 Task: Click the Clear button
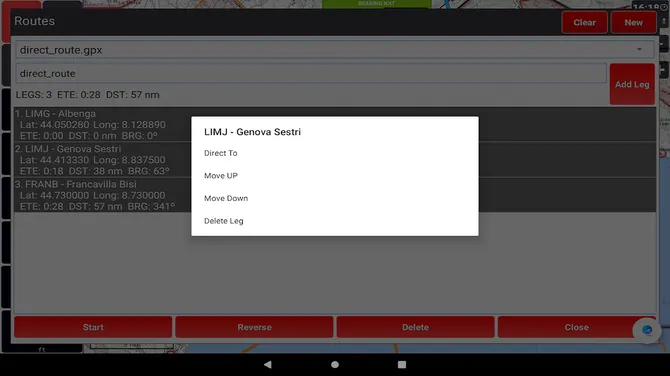tap(585, 23)
